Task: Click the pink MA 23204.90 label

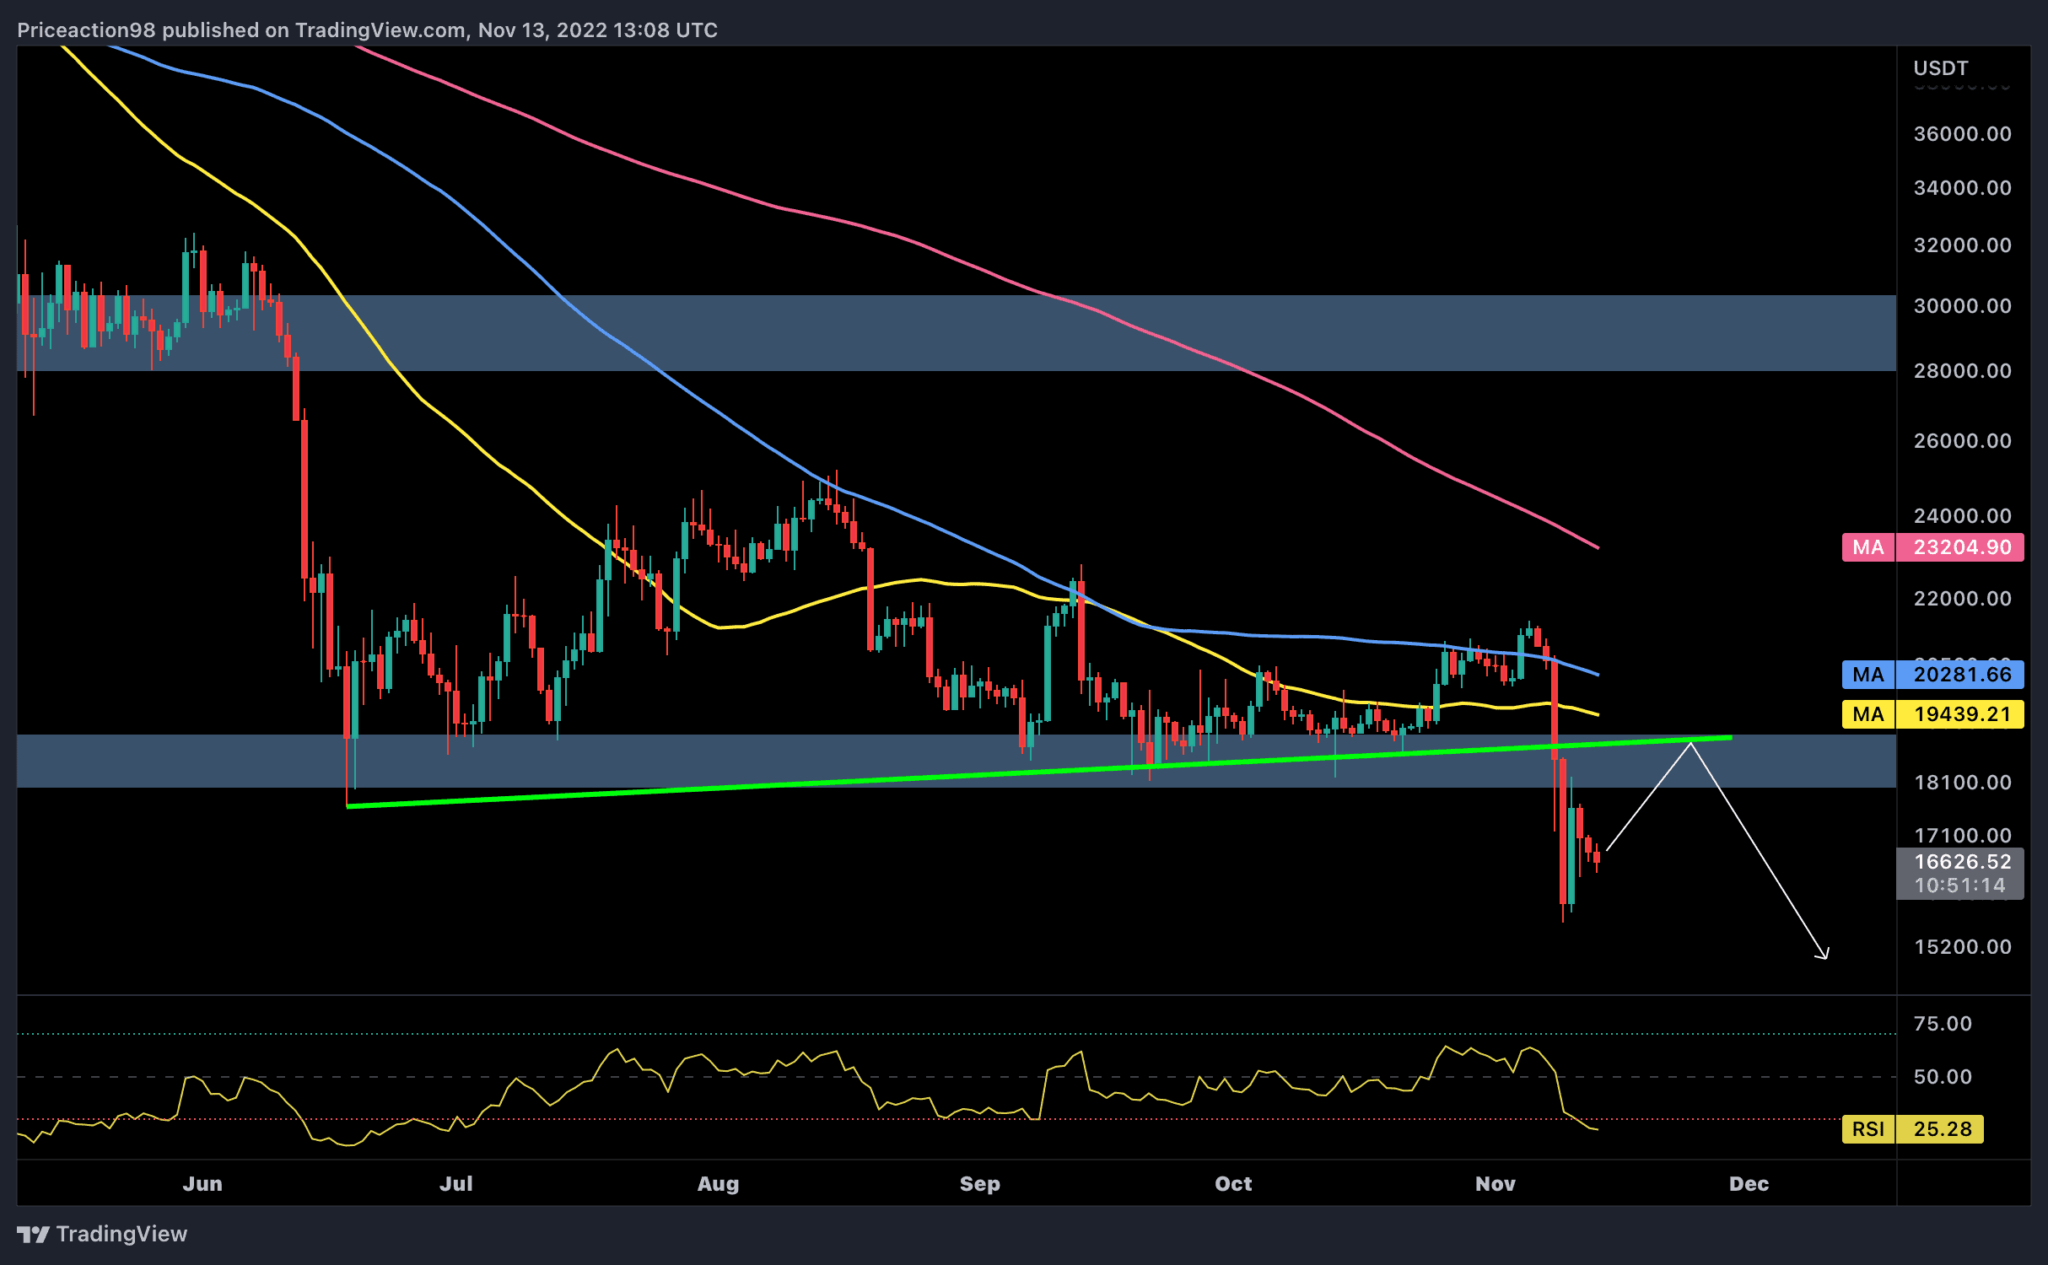Action: coord(1932,547)
